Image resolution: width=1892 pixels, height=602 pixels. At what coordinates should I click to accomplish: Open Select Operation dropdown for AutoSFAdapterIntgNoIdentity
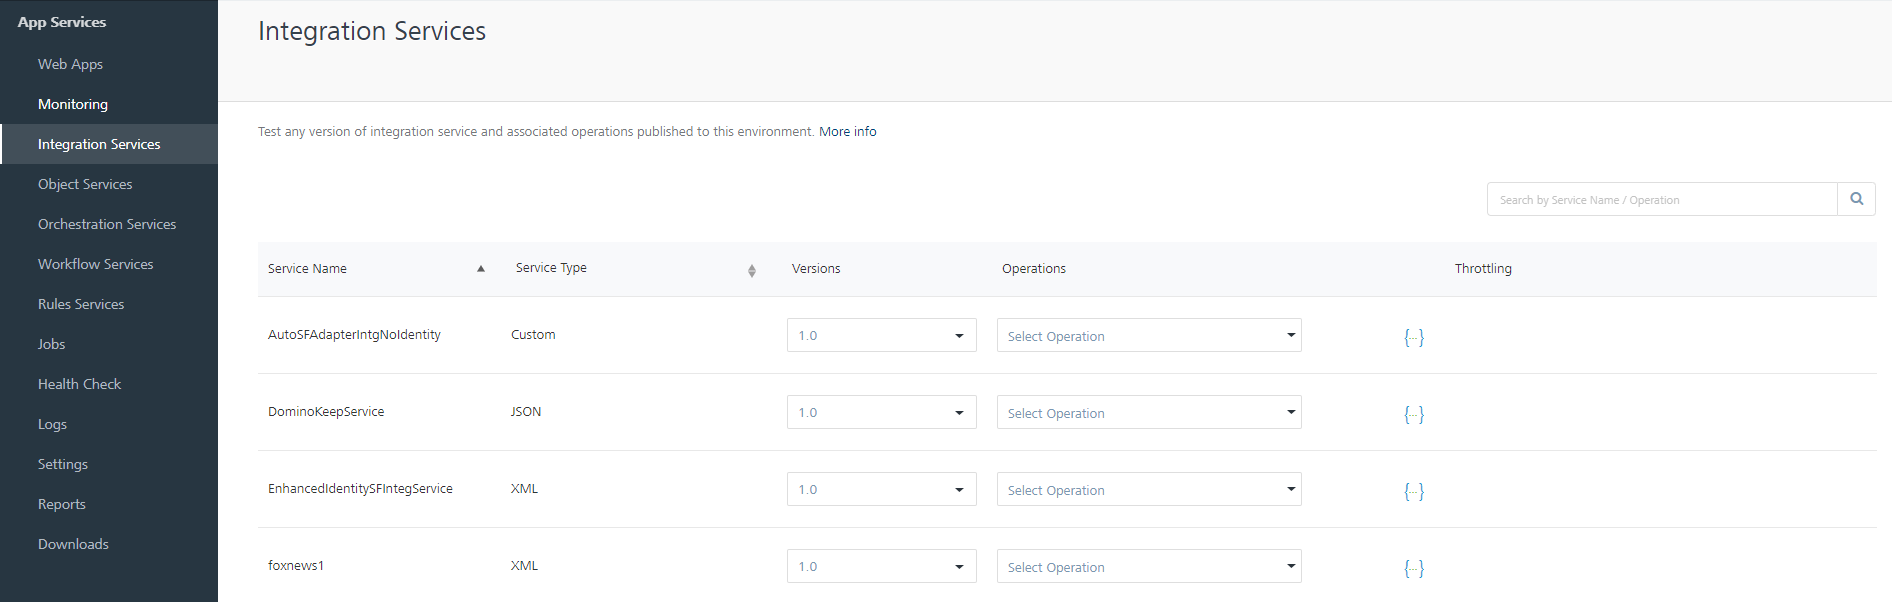coord(1148,336)
